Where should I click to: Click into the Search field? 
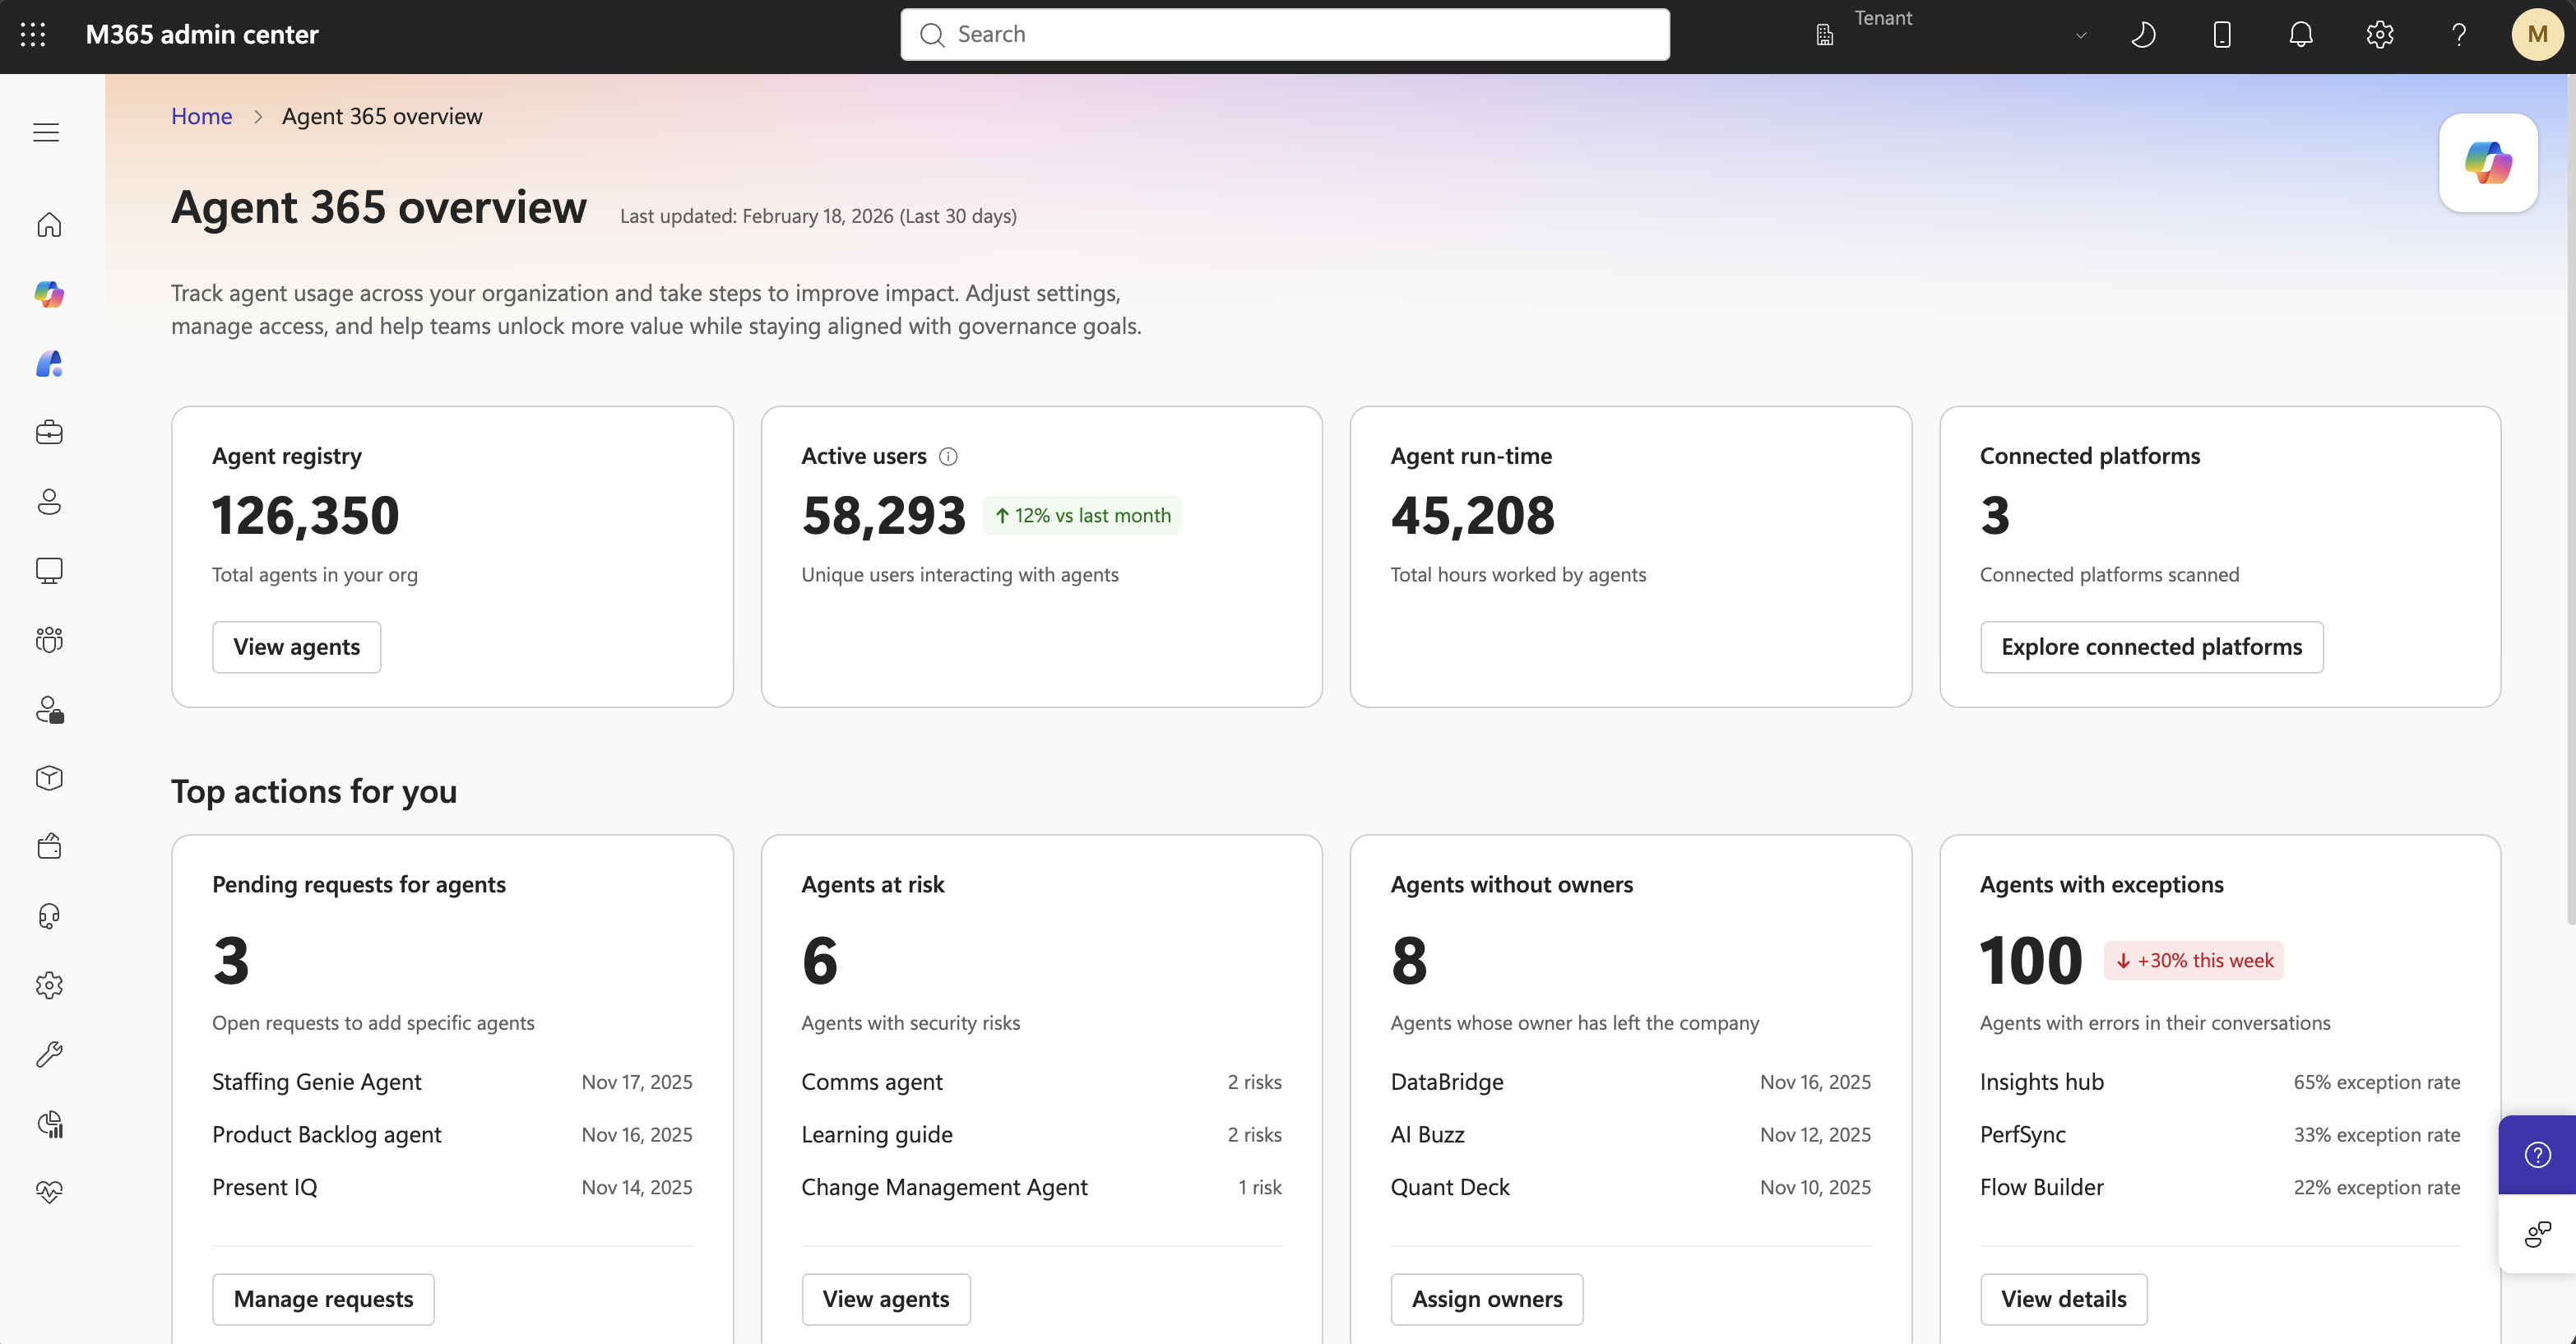tap(1284, 35)
